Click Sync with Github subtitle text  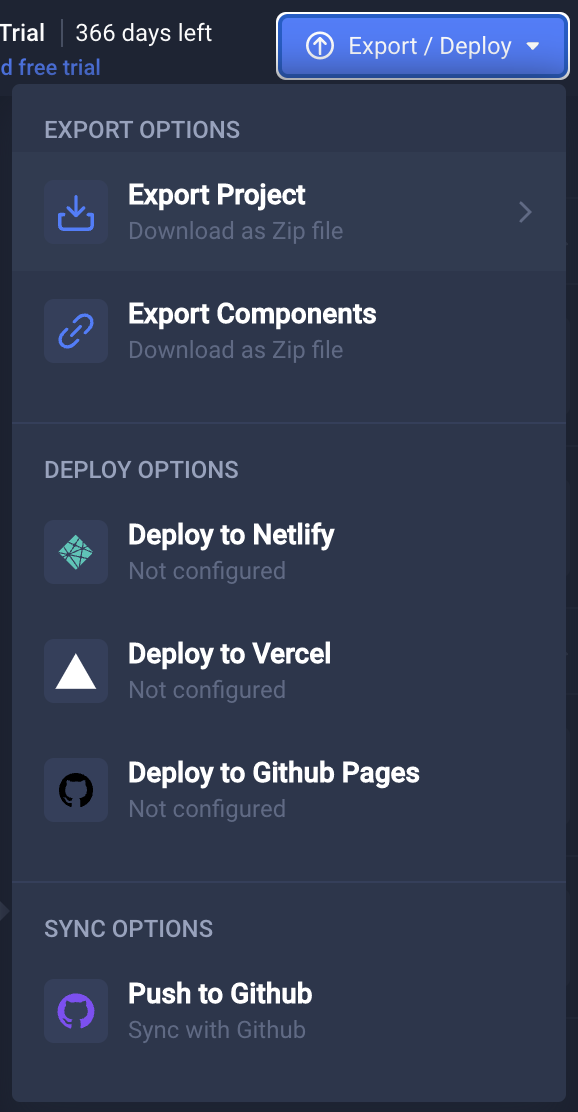[x=217, y=1030]
